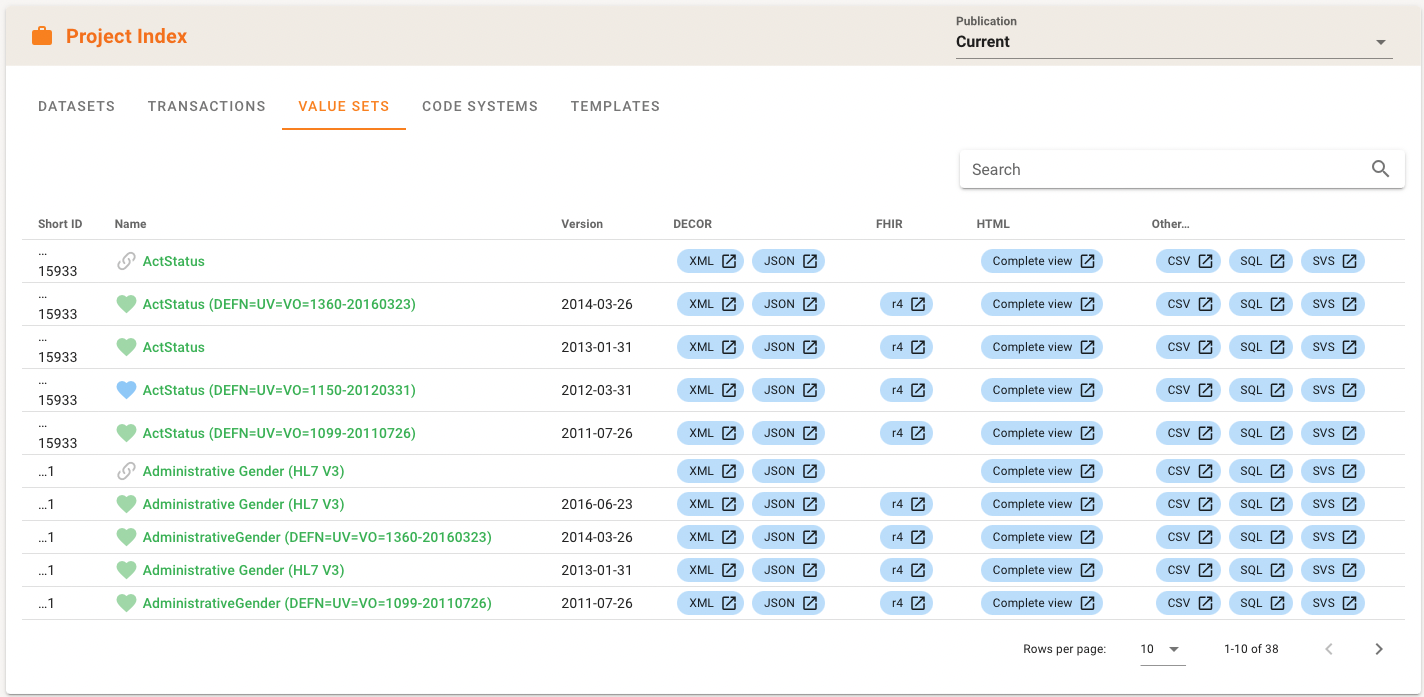
Task: Switch to the Datasets tab
Action: pyautogui.click(x=76, y=106)
